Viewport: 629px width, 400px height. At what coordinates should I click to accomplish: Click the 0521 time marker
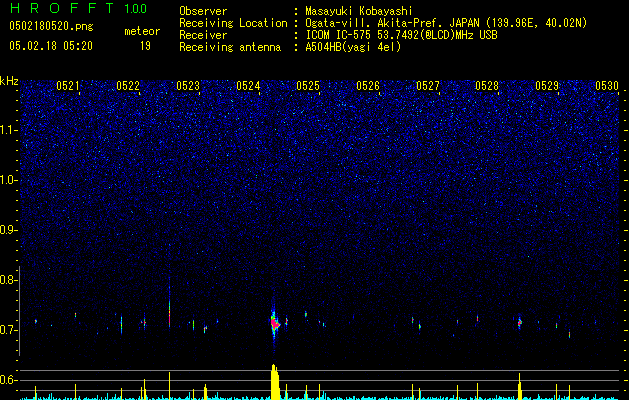pyautogui.click(x=68, y=85)
